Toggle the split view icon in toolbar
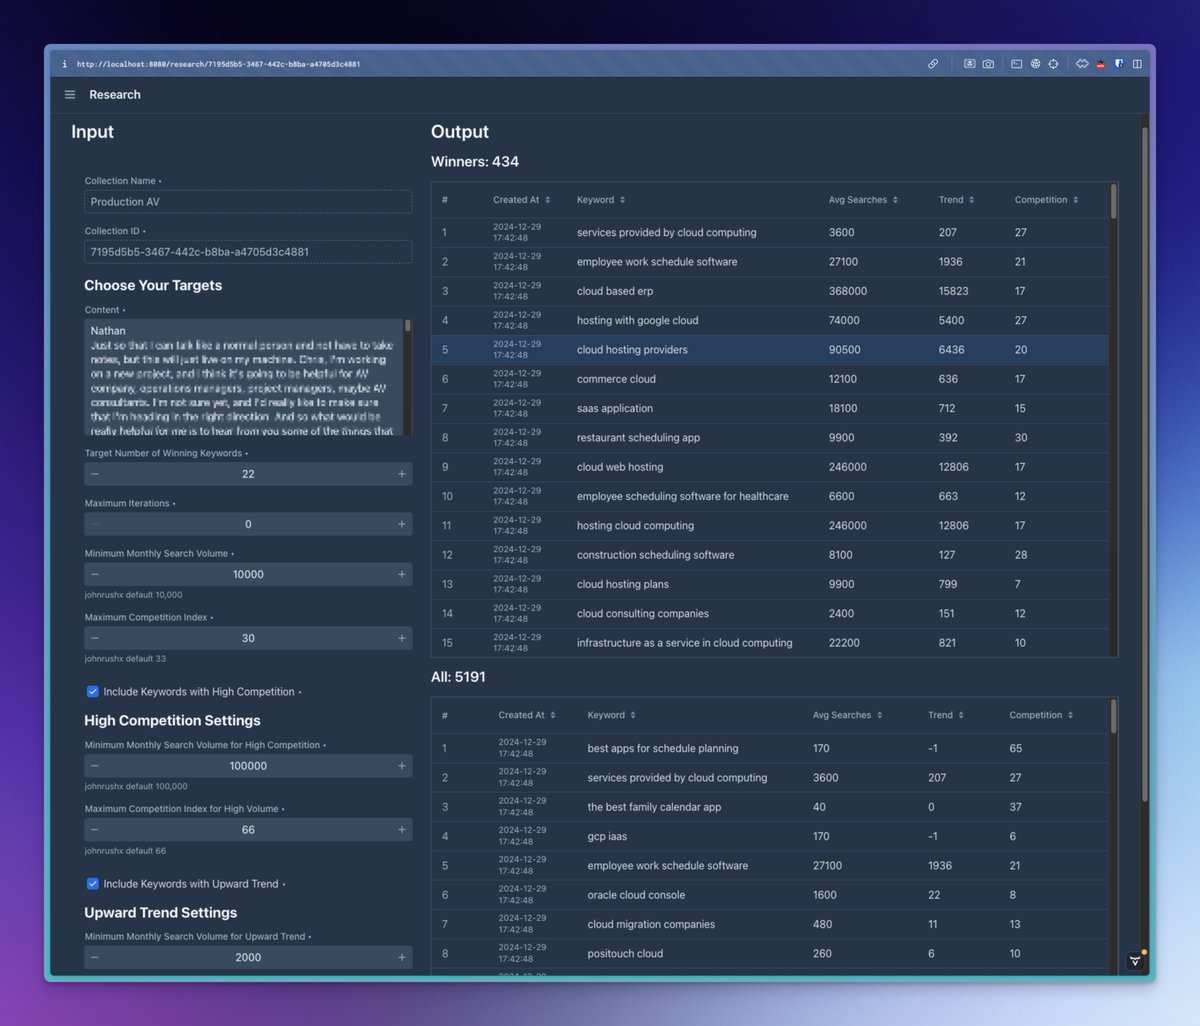The image size is (1200, 1026). [x=1137, y=64]
